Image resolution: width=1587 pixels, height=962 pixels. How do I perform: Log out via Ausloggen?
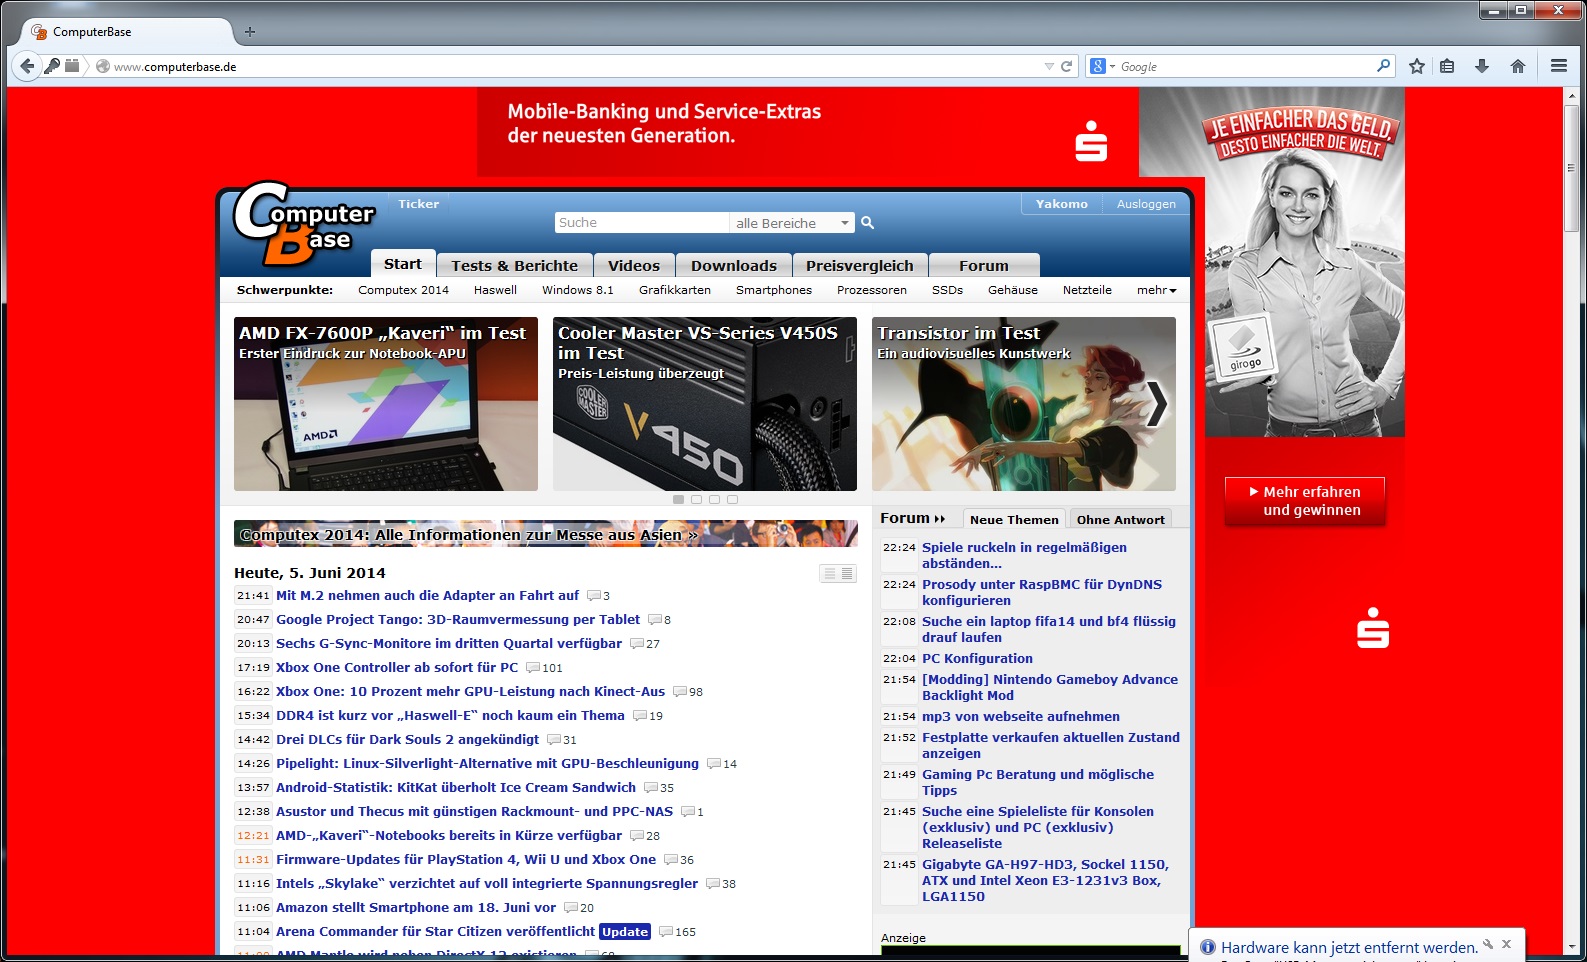pyautogui.click(x=1146, y=204)
